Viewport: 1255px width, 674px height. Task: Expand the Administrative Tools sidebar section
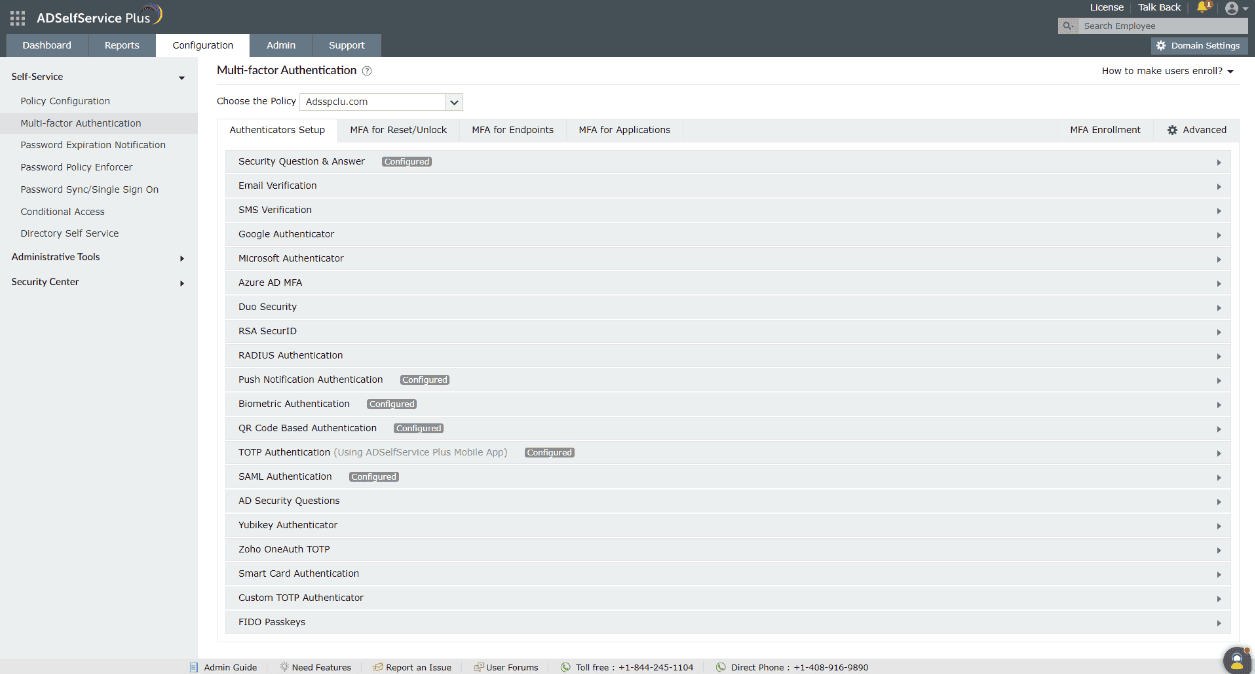point(182,257)
